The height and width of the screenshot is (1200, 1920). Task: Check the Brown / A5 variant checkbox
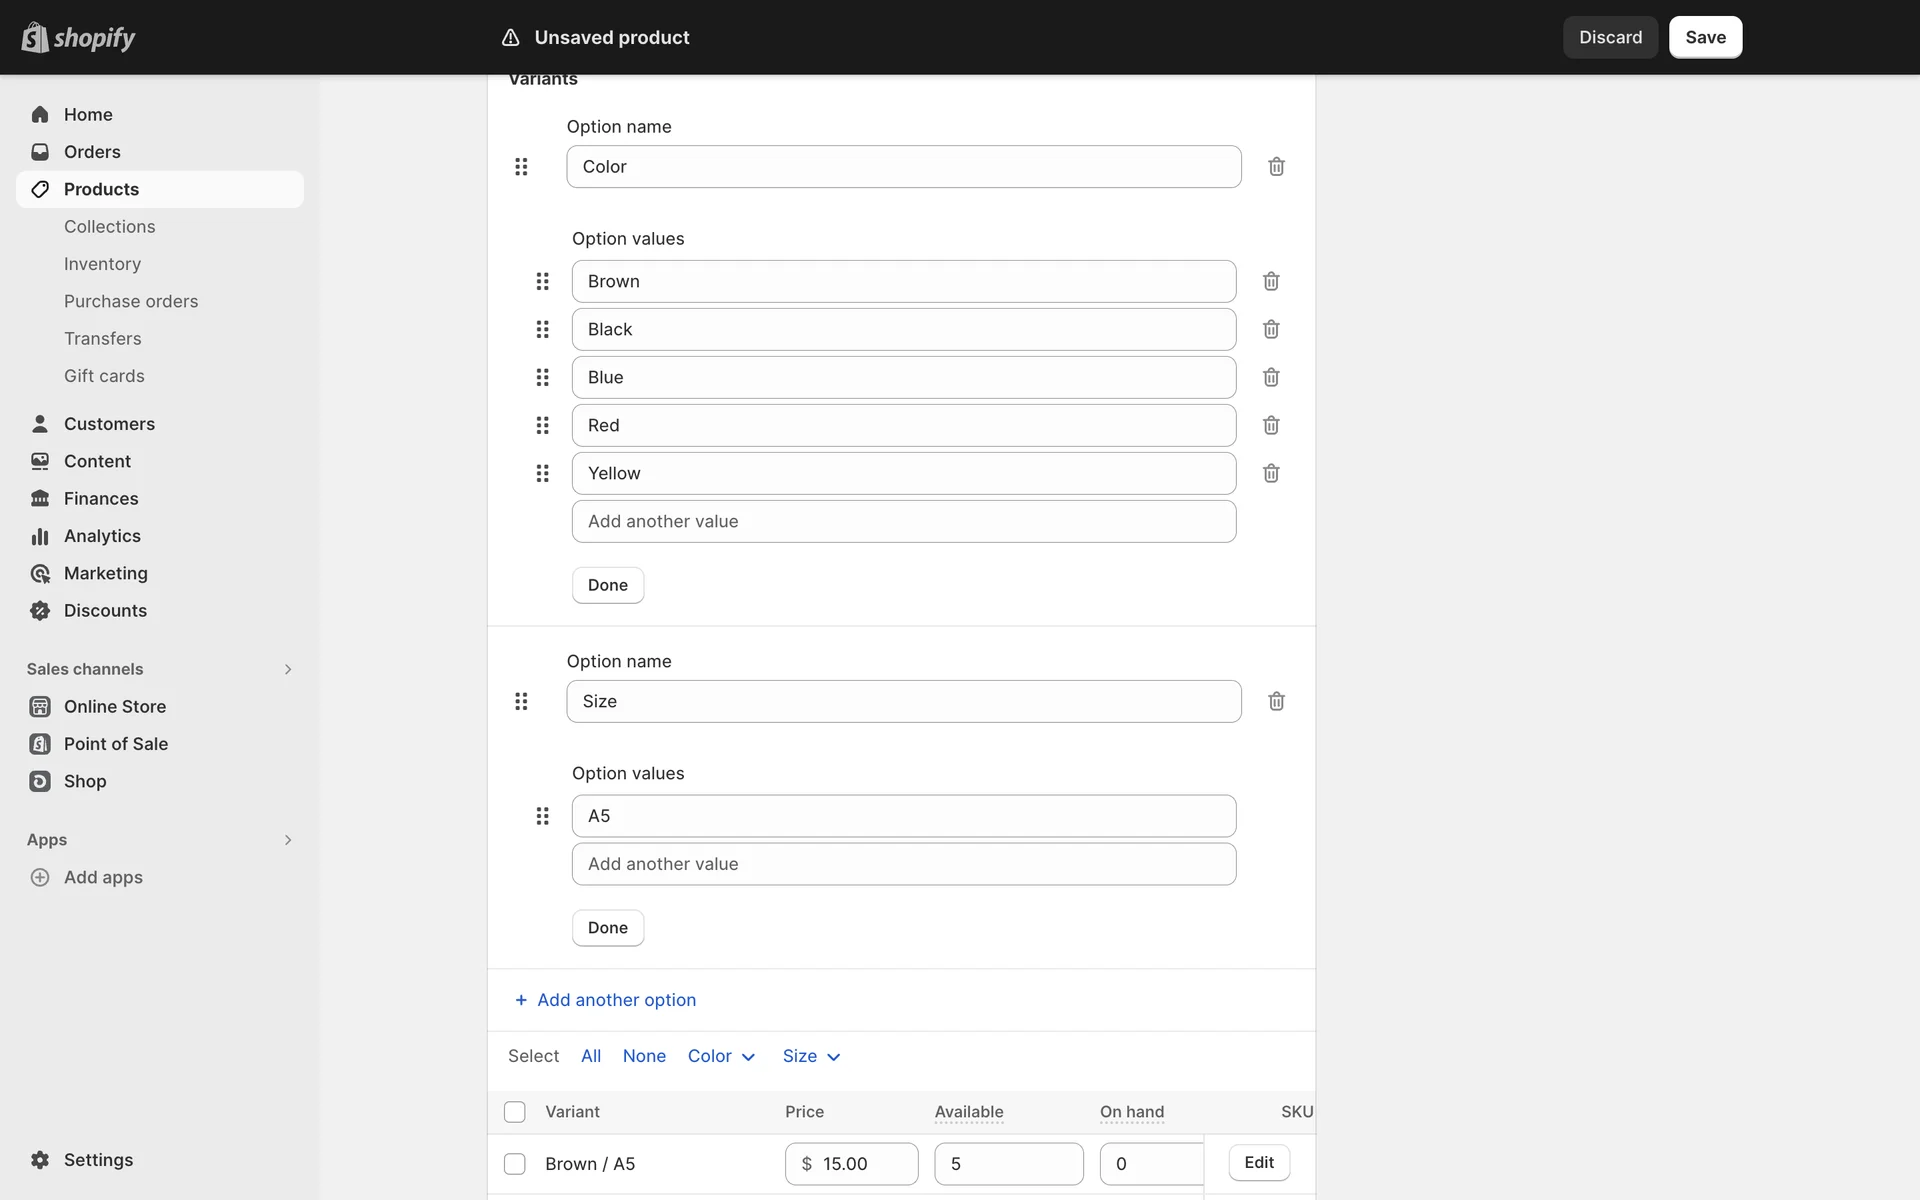(x=515, y=1164)
